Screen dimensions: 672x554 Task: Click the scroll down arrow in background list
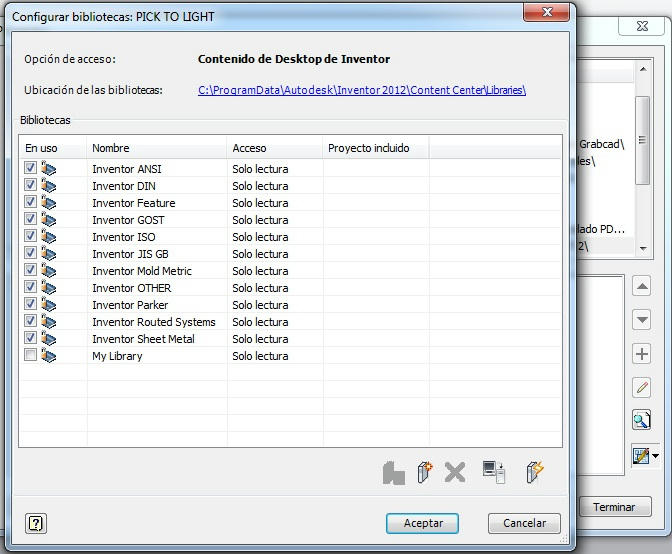tap(643, 249)
